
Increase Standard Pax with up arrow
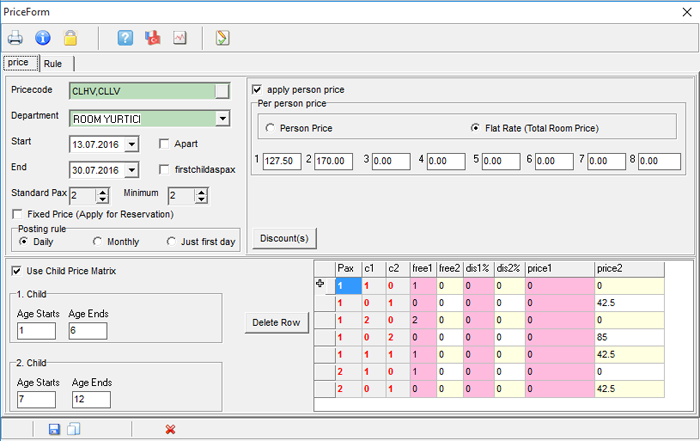(103, 192)
